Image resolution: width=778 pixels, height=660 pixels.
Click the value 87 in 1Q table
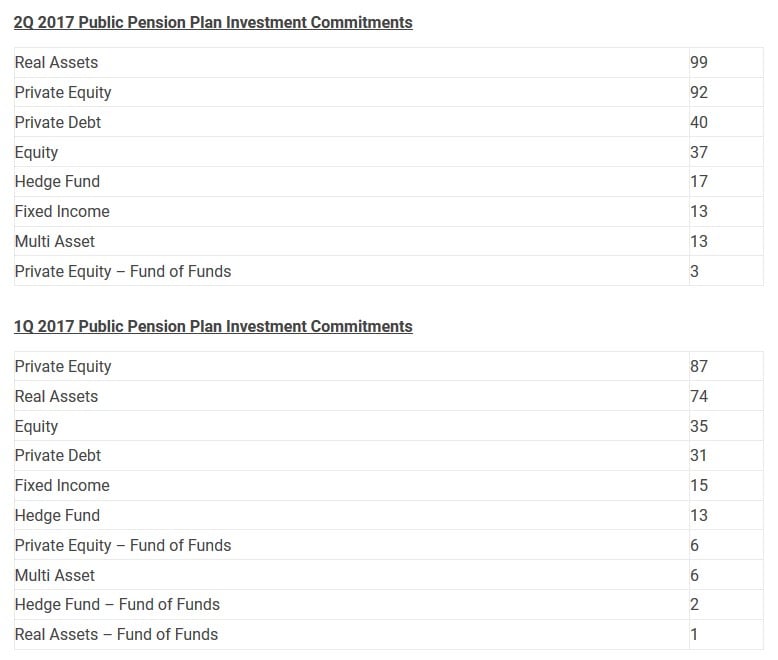coord(699,366)
